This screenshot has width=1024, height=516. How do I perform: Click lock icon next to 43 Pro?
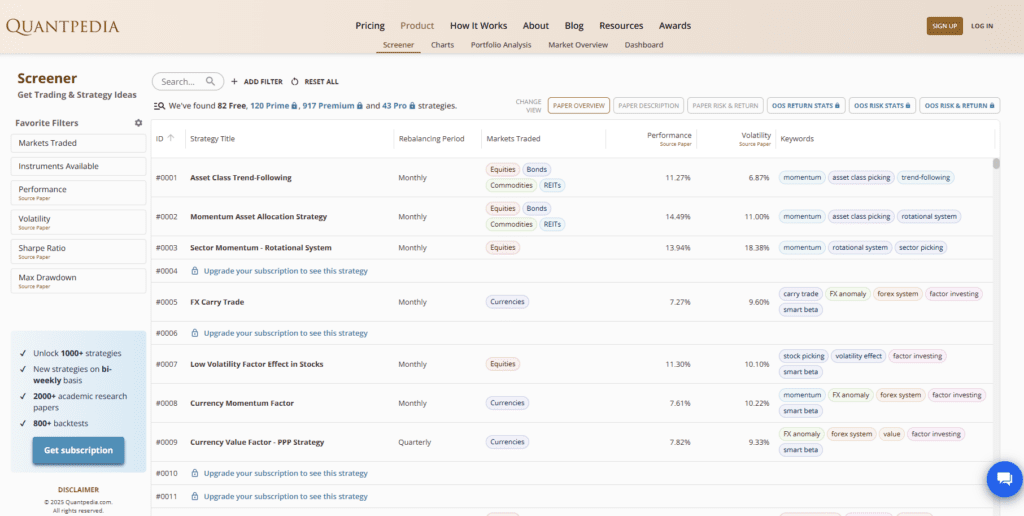tap(412, 105)
